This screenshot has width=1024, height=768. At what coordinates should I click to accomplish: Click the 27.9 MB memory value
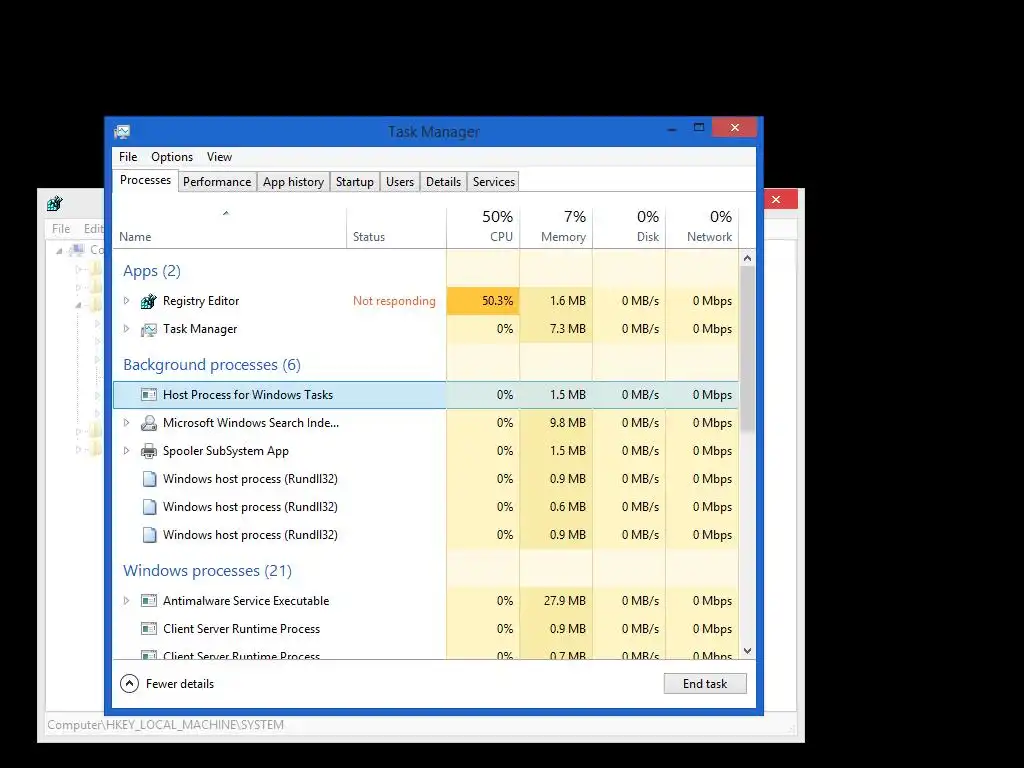[565, 601]
